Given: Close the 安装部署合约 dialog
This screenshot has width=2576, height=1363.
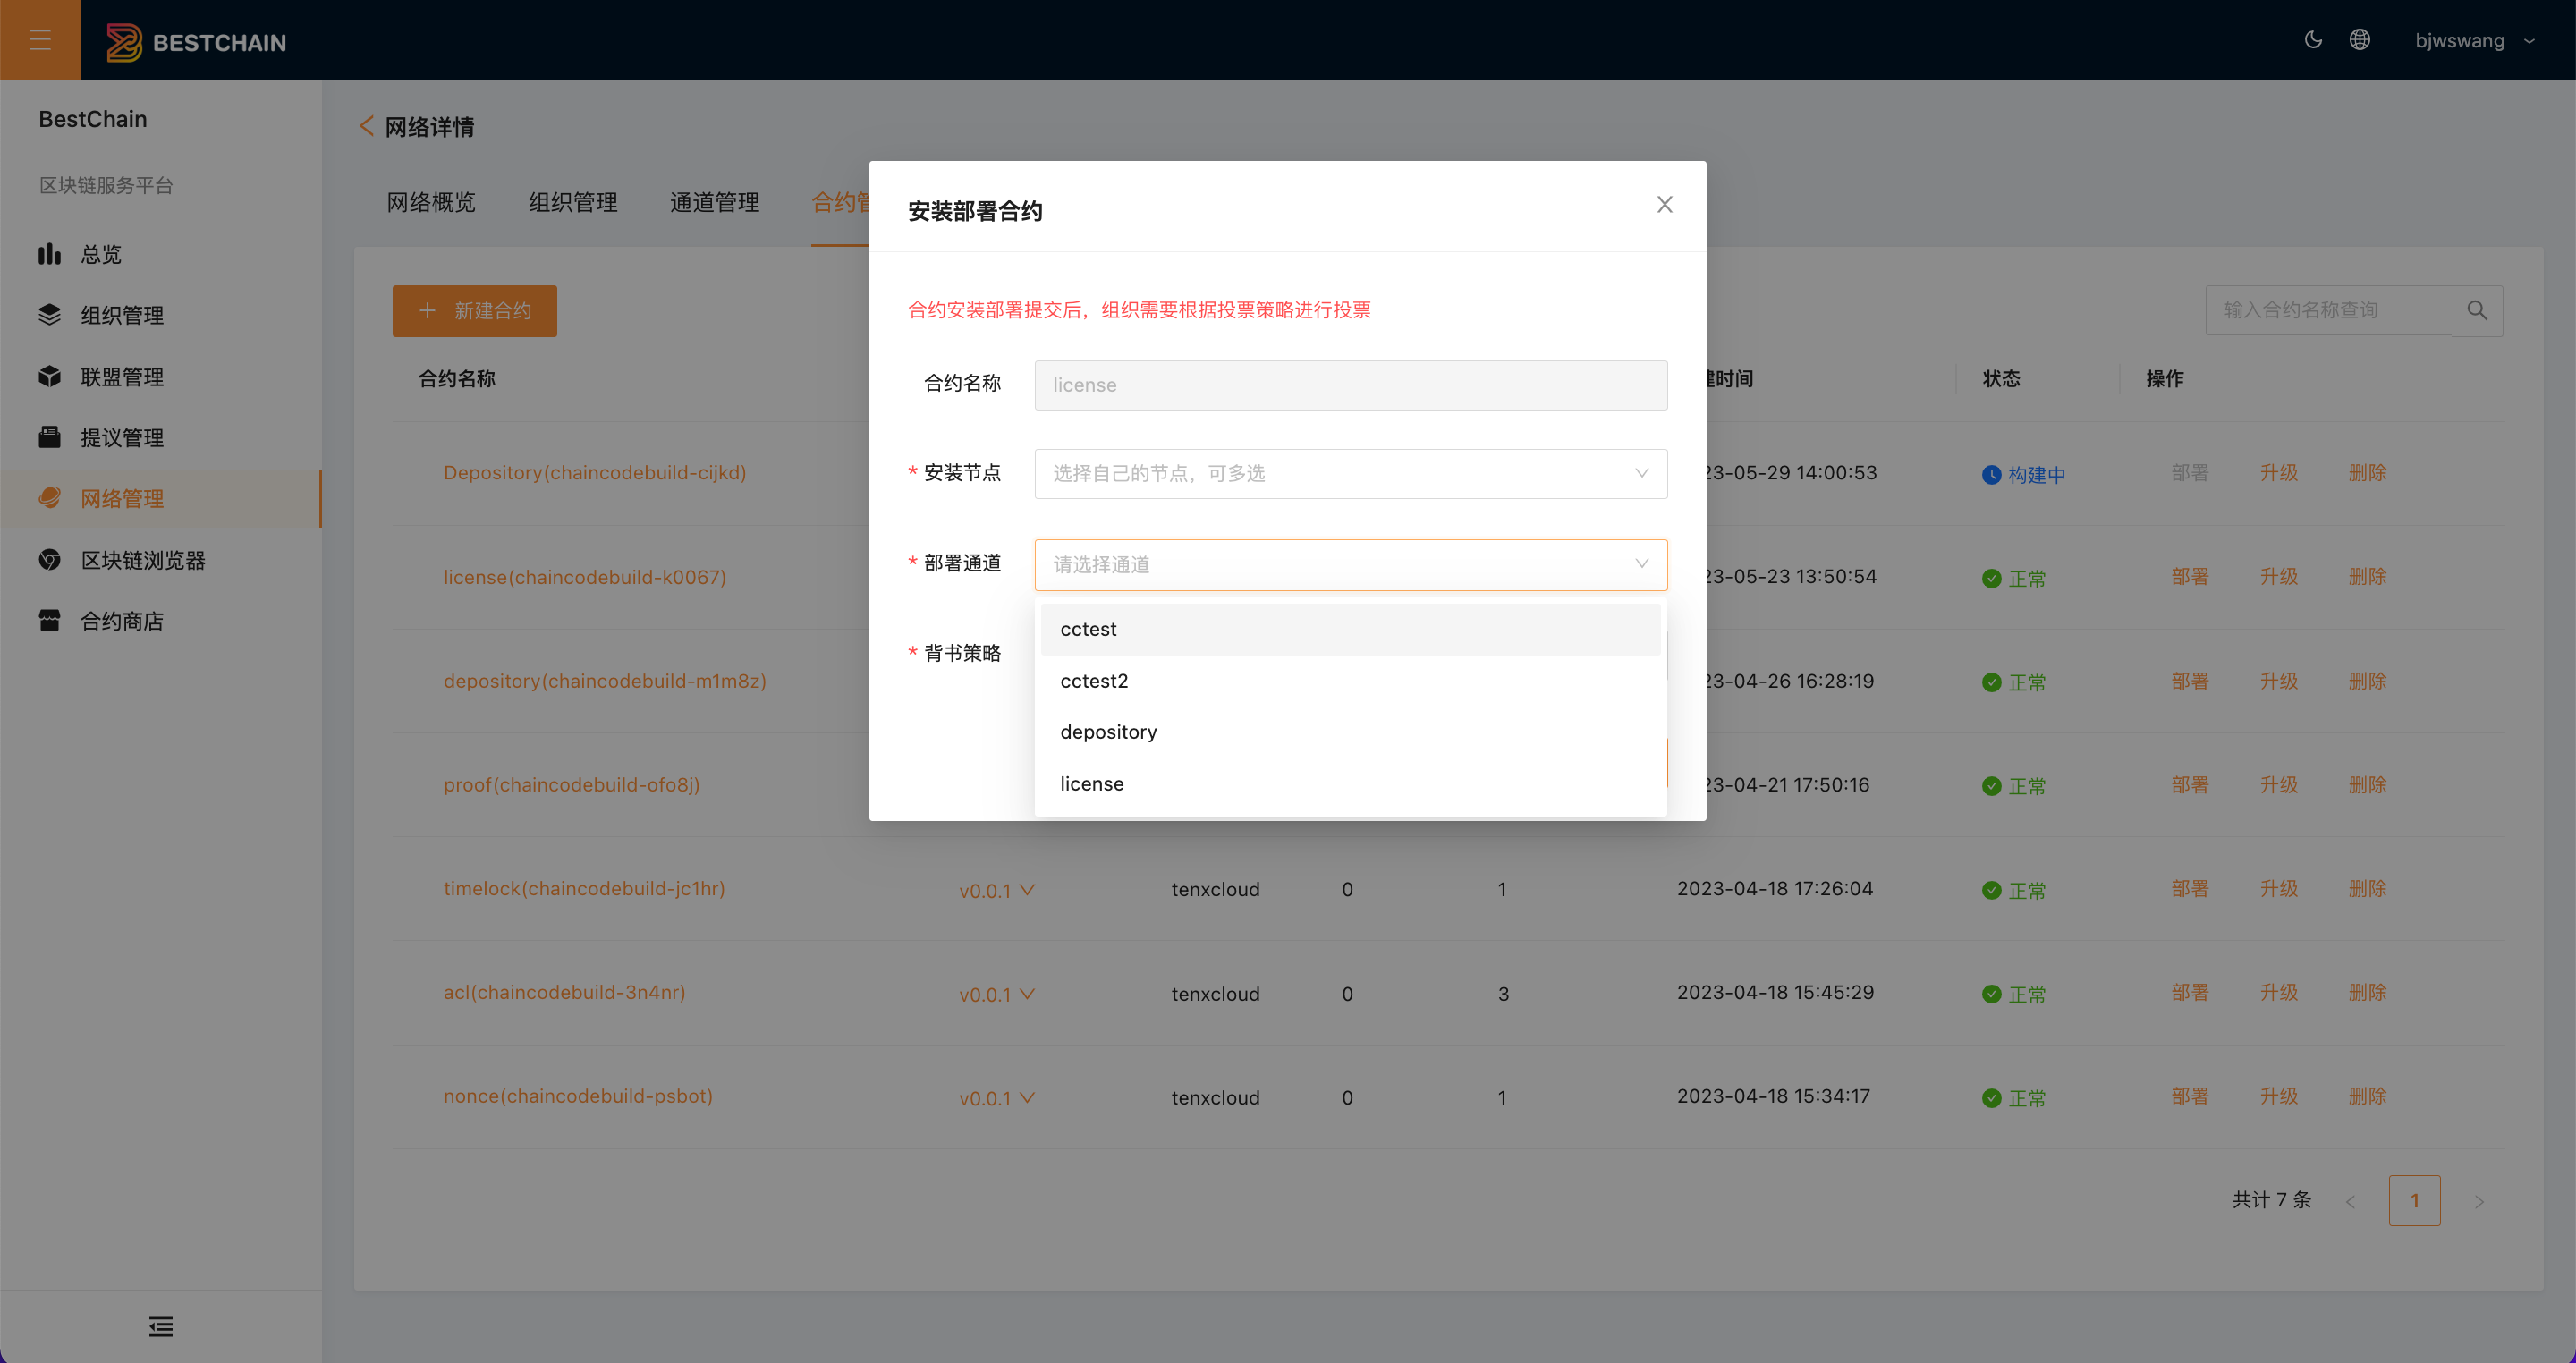Looking at the screenshot, I should click(x=1664, y=205).
